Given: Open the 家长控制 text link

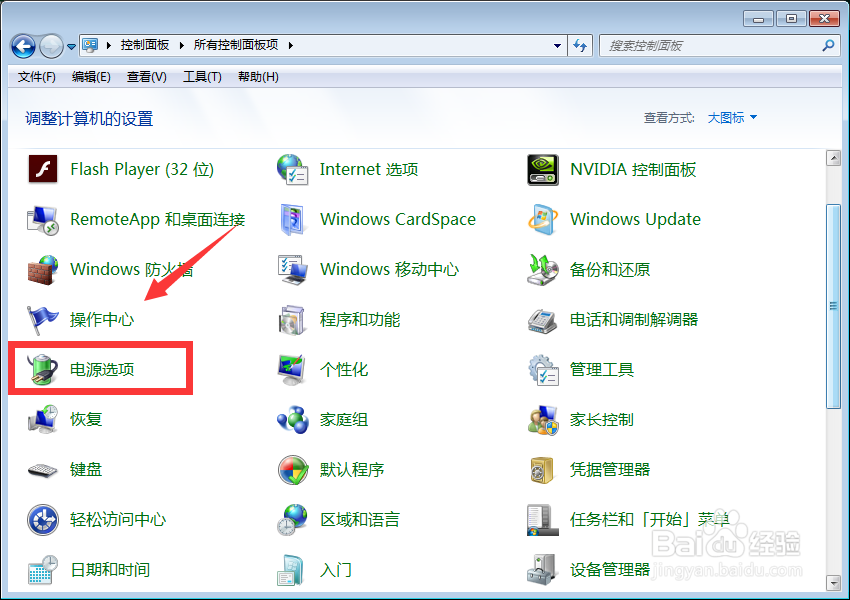Looking at the screenshot, I should [x=602, y=420].
